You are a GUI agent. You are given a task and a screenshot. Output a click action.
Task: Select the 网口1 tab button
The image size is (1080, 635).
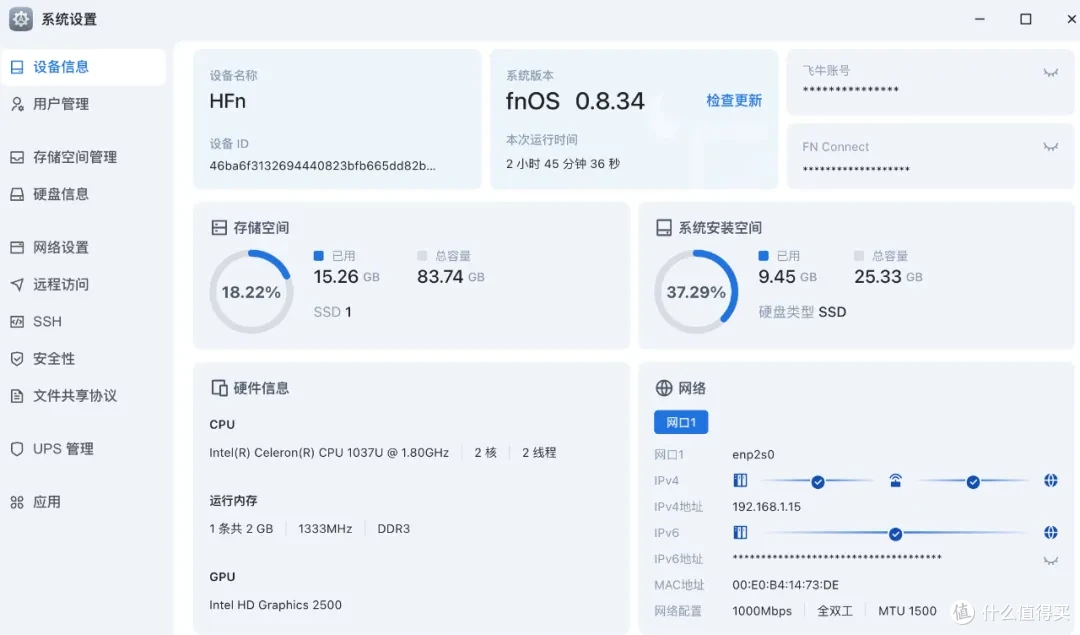(x=681, y=422)
